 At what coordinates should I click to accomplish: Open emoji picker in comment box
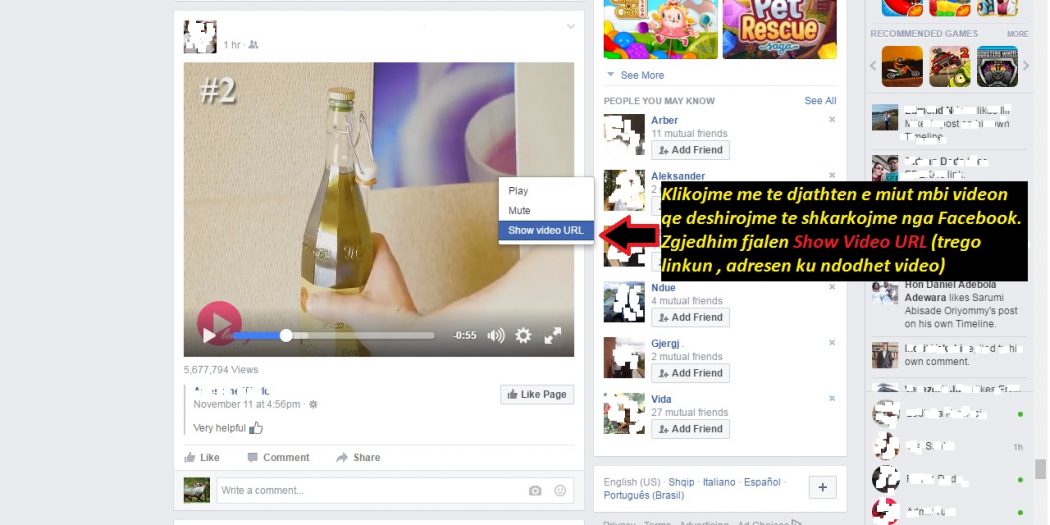[560, 491]
